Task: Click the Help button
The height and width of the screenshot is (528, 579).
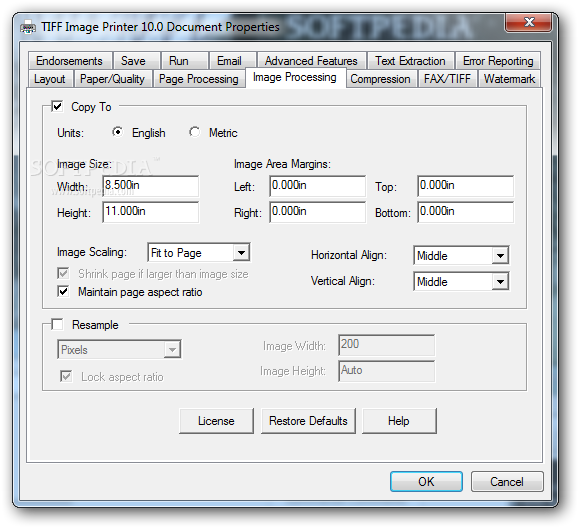Action: click(399, 421)
